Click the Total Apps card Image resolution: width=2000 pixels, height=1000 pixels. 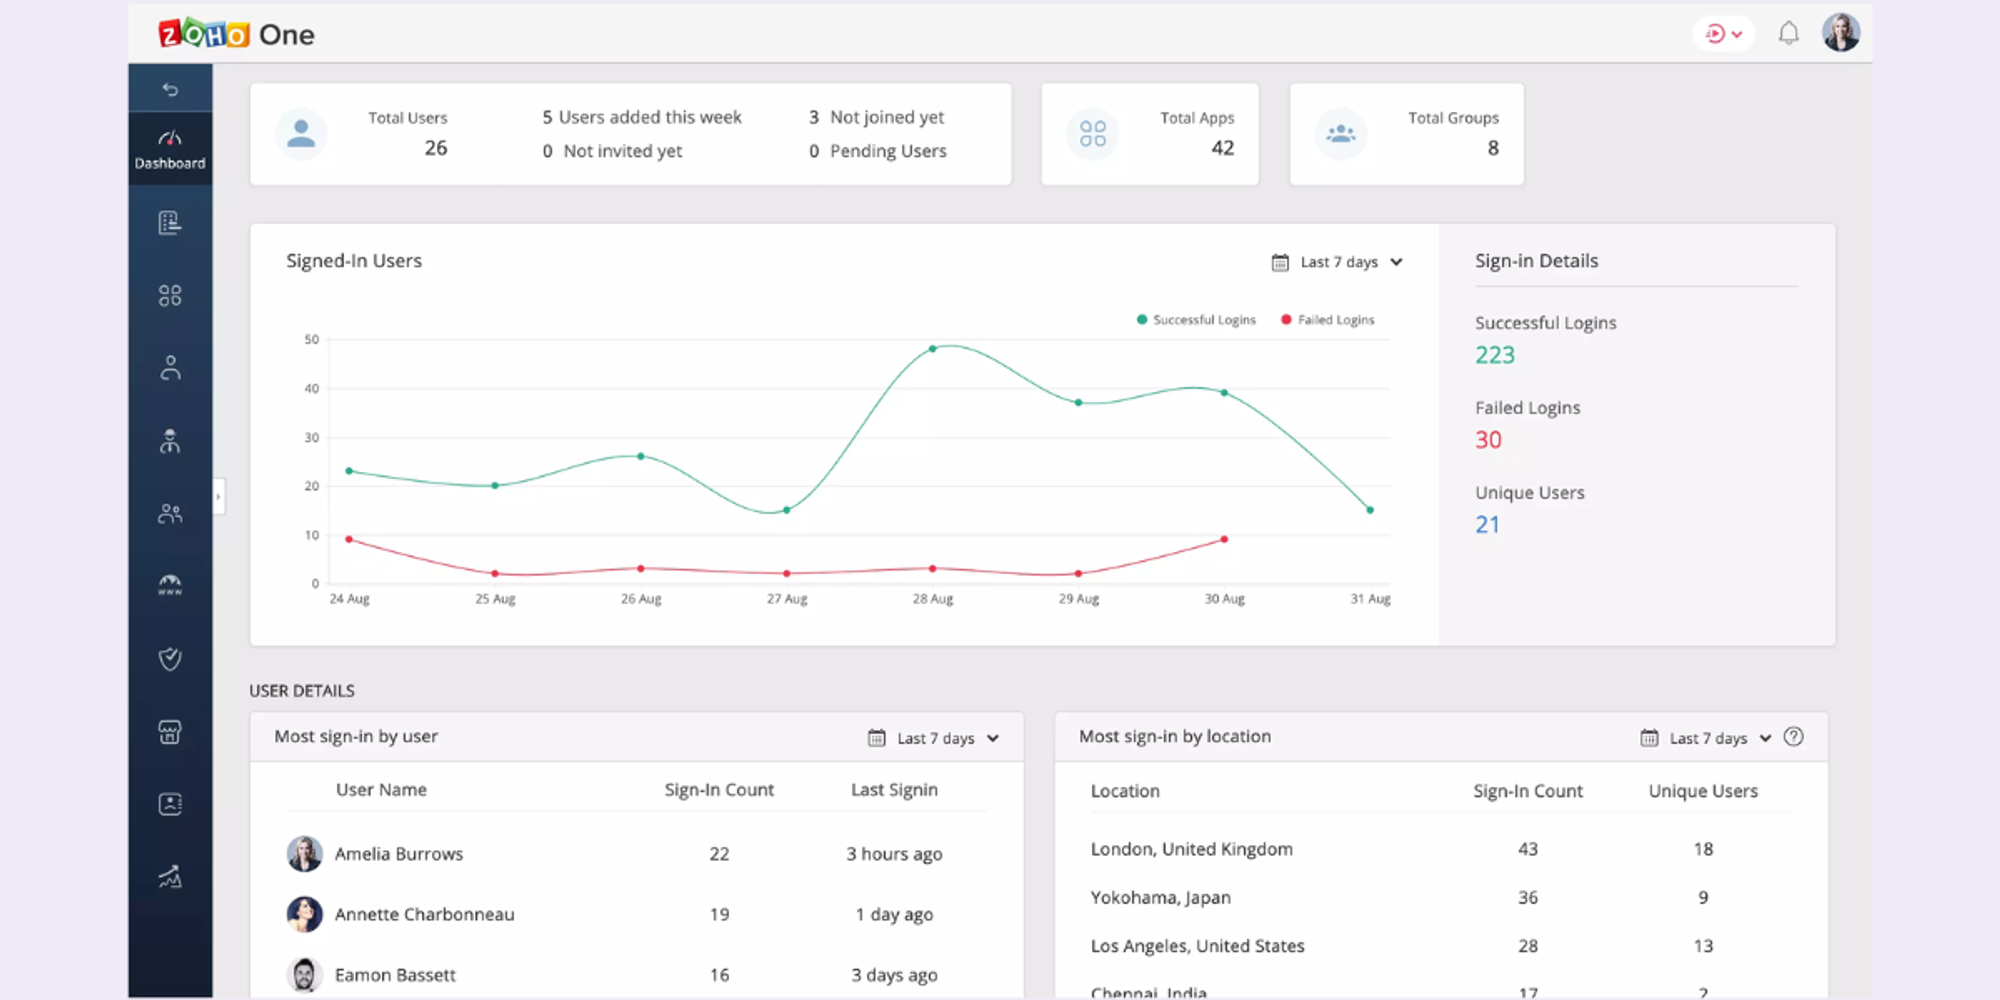pos(1150,134)
